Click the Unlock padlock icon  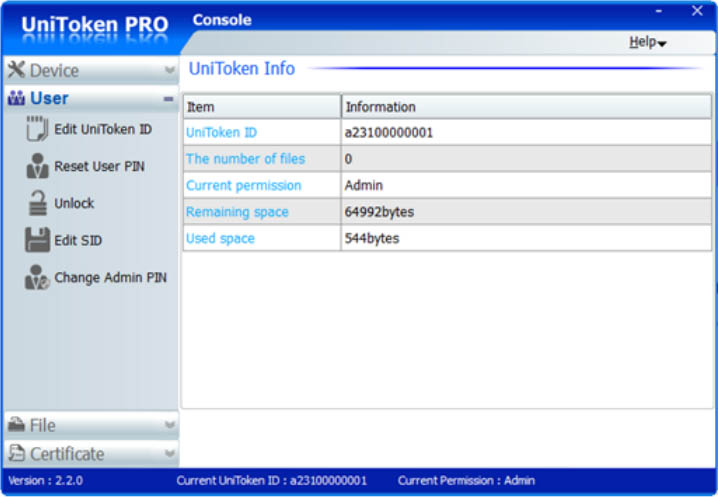tap(38, 203)
